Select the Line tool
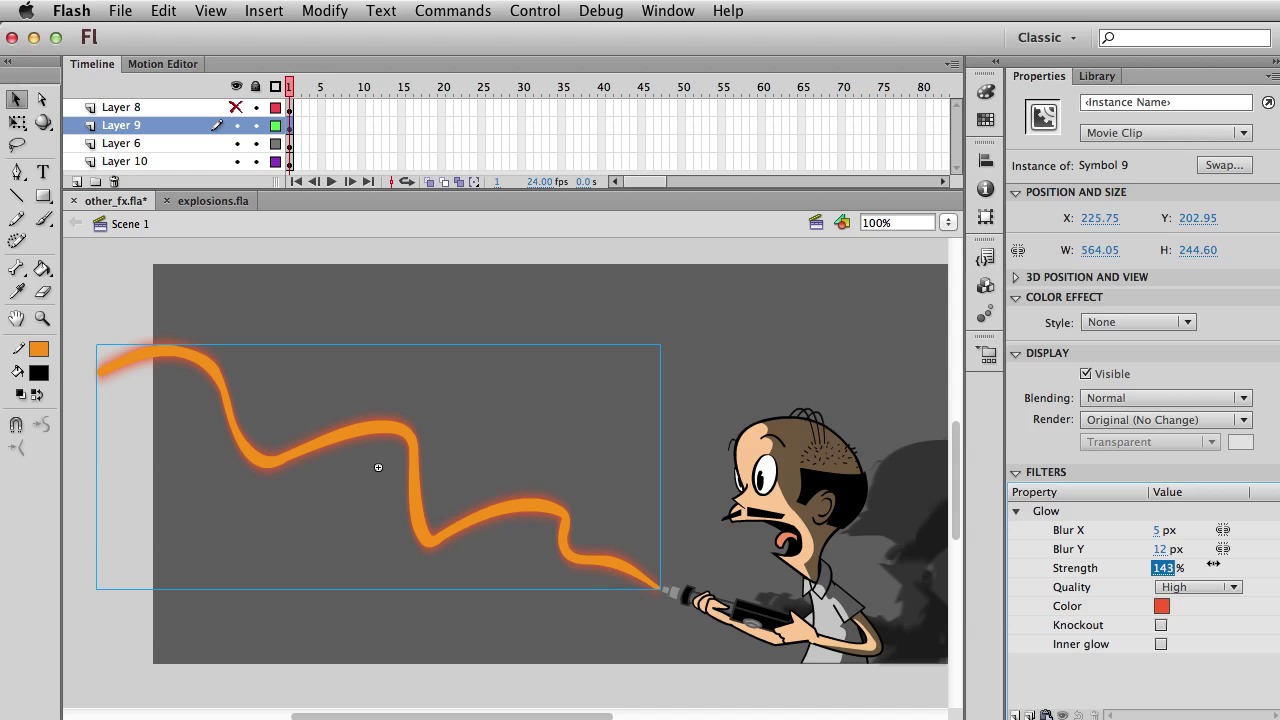Image resolution: width=1280 pixels, height=720 pixels. 17,196
